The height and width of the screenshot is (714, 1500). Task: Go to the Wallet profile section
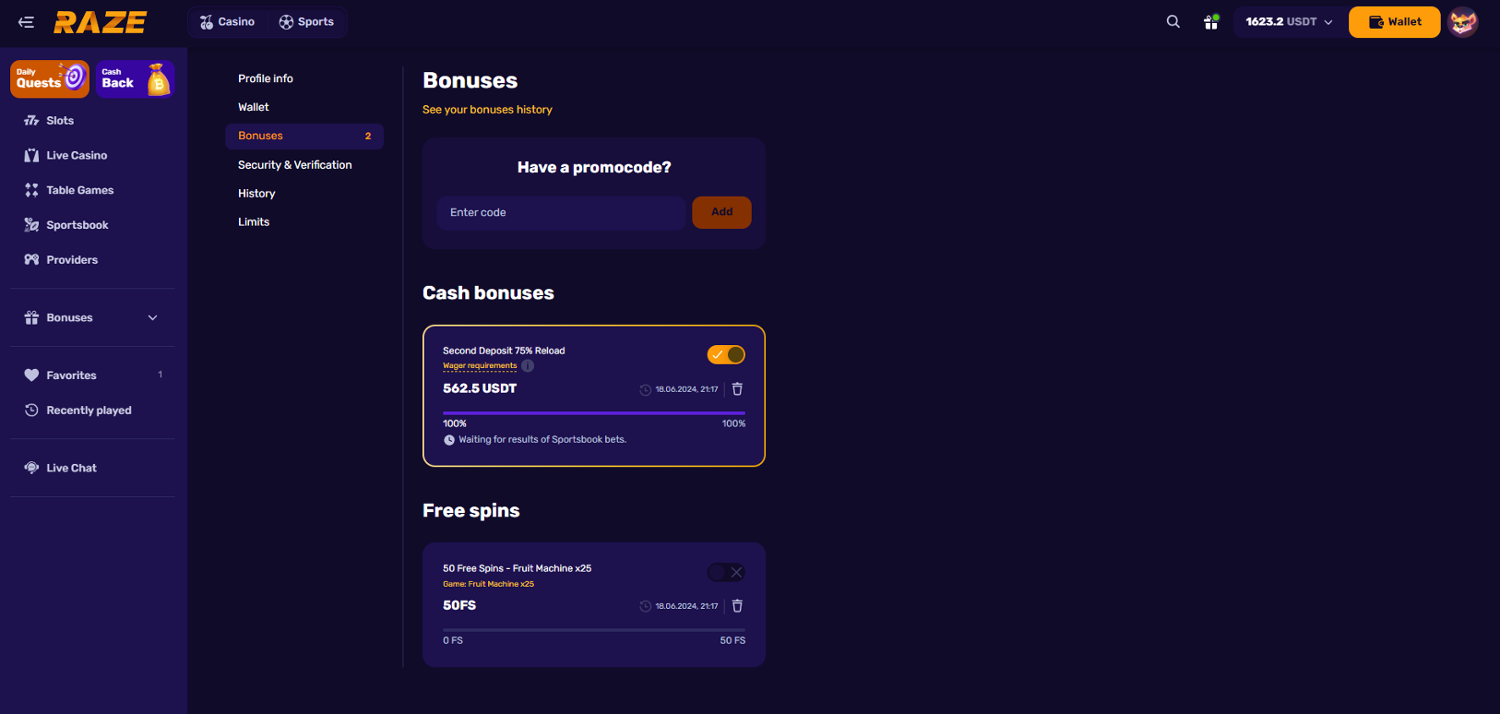point(254,107)
